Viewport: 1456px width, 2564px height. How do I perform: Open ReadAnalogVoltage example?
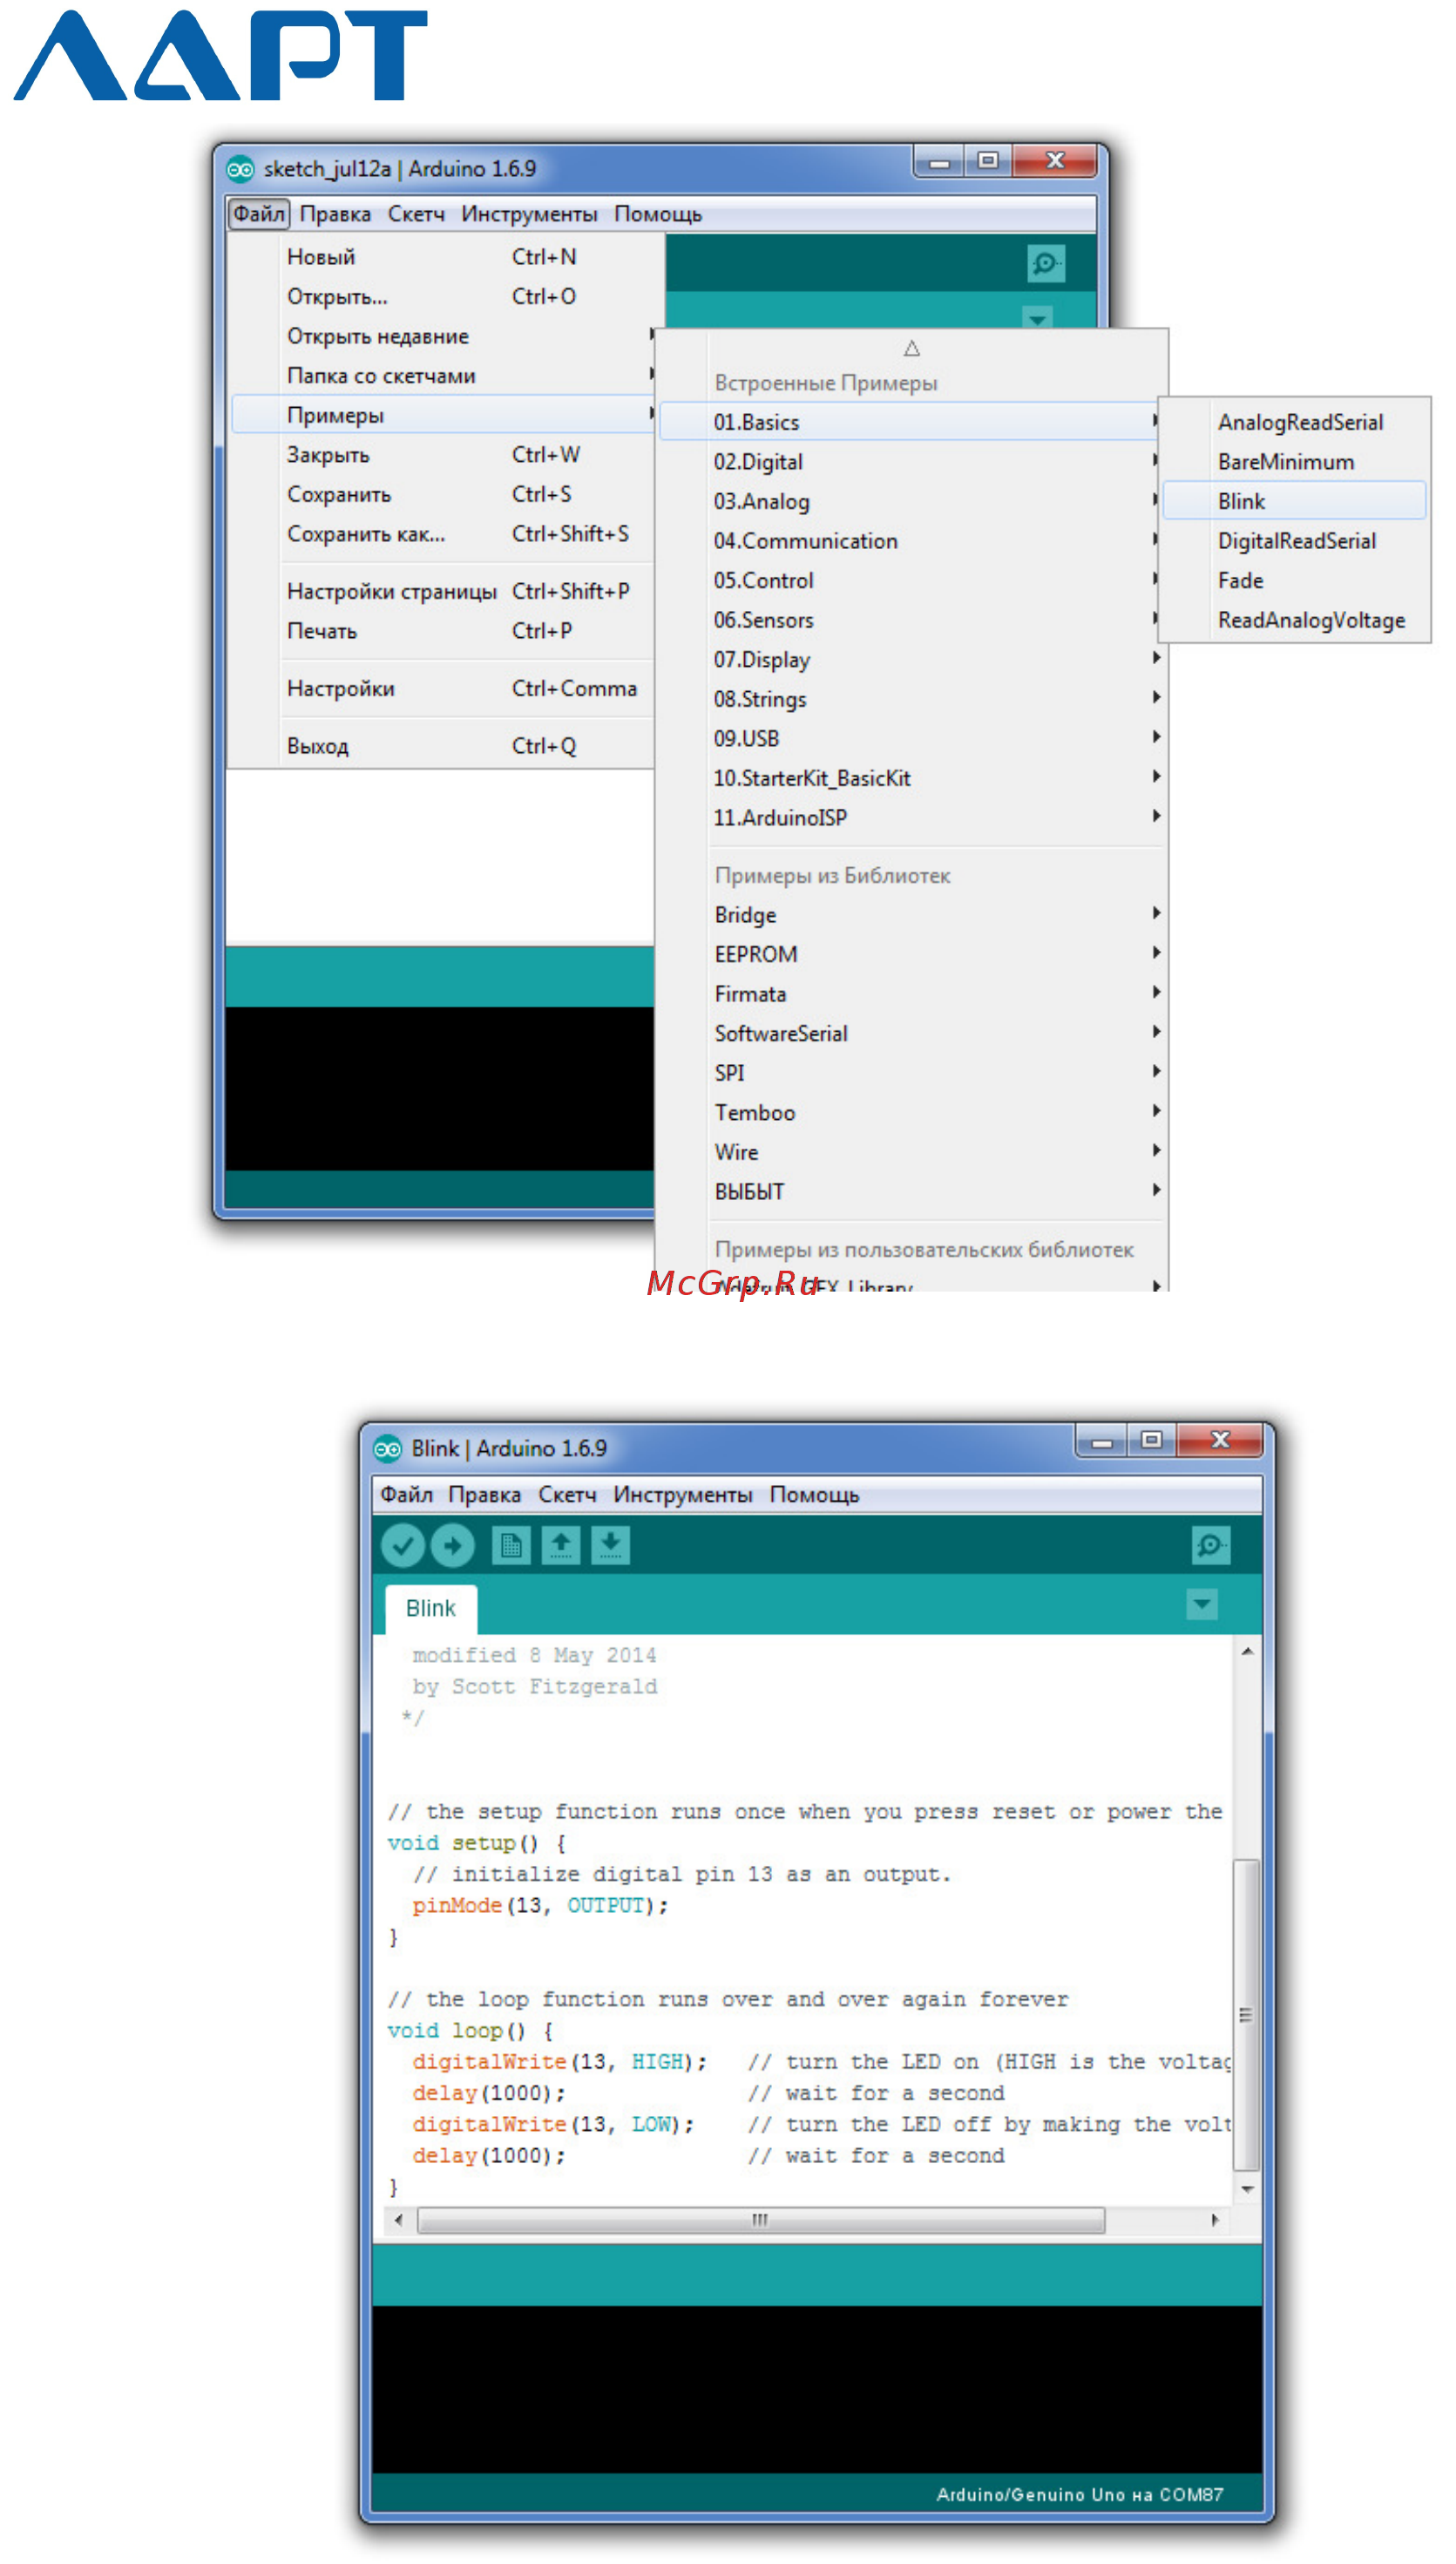click(1295, 620)
